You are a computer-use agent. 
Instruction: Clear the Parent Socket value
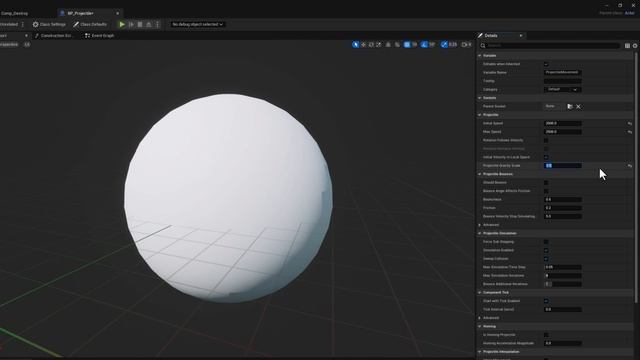(578, 107)
